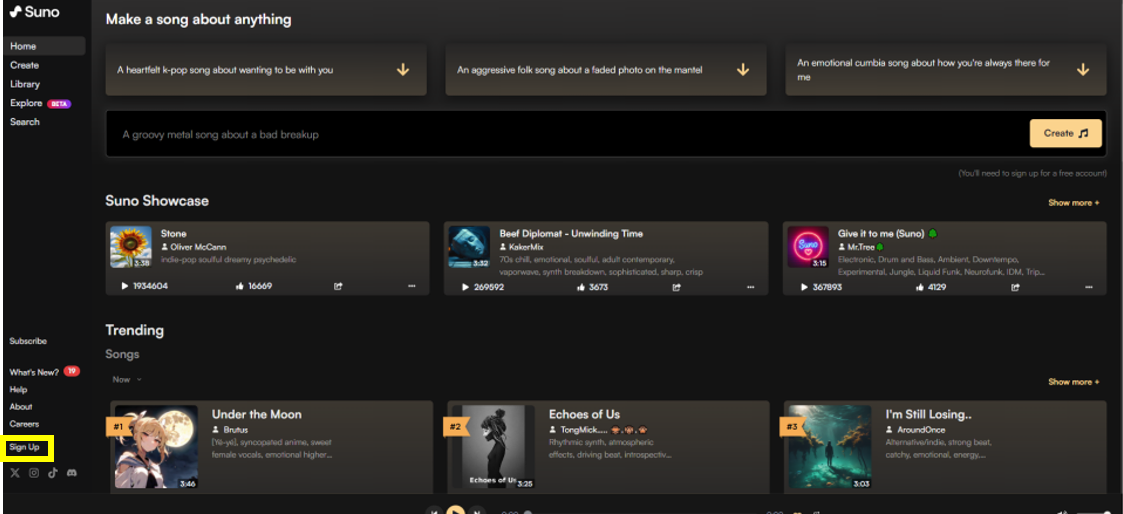
Task: Open the Under the Moon song title
Action: pos(256,414)
